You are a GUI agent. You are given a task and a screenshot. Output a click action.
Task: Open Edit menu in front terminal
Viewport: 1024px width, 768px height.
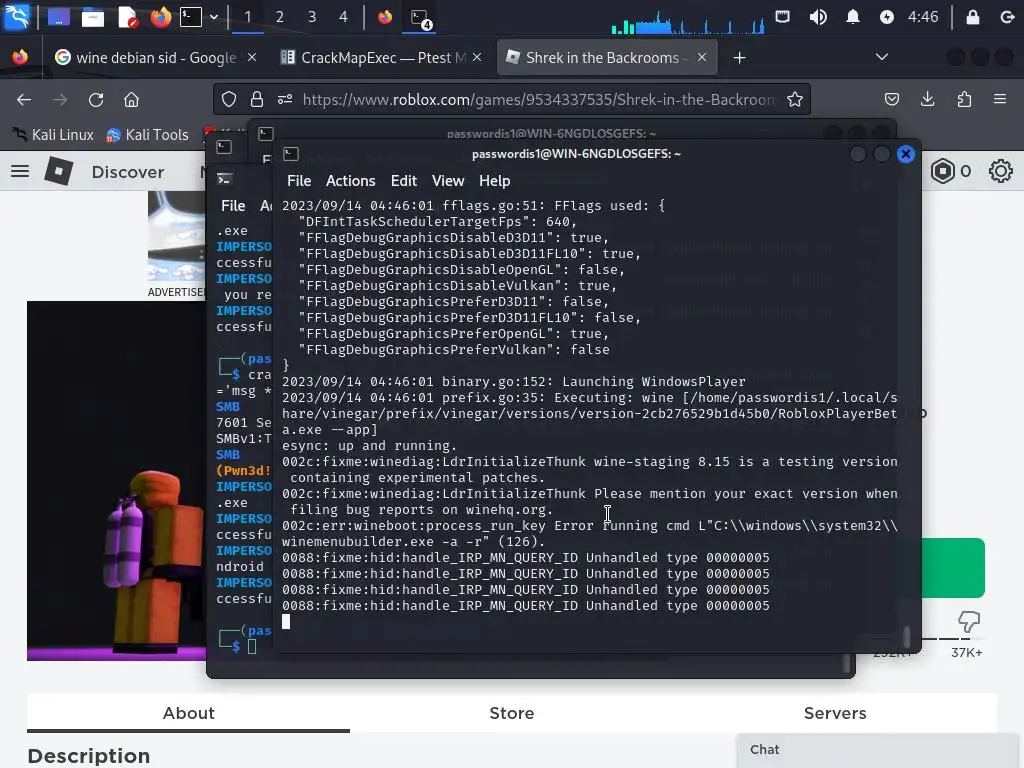(404, 181)
